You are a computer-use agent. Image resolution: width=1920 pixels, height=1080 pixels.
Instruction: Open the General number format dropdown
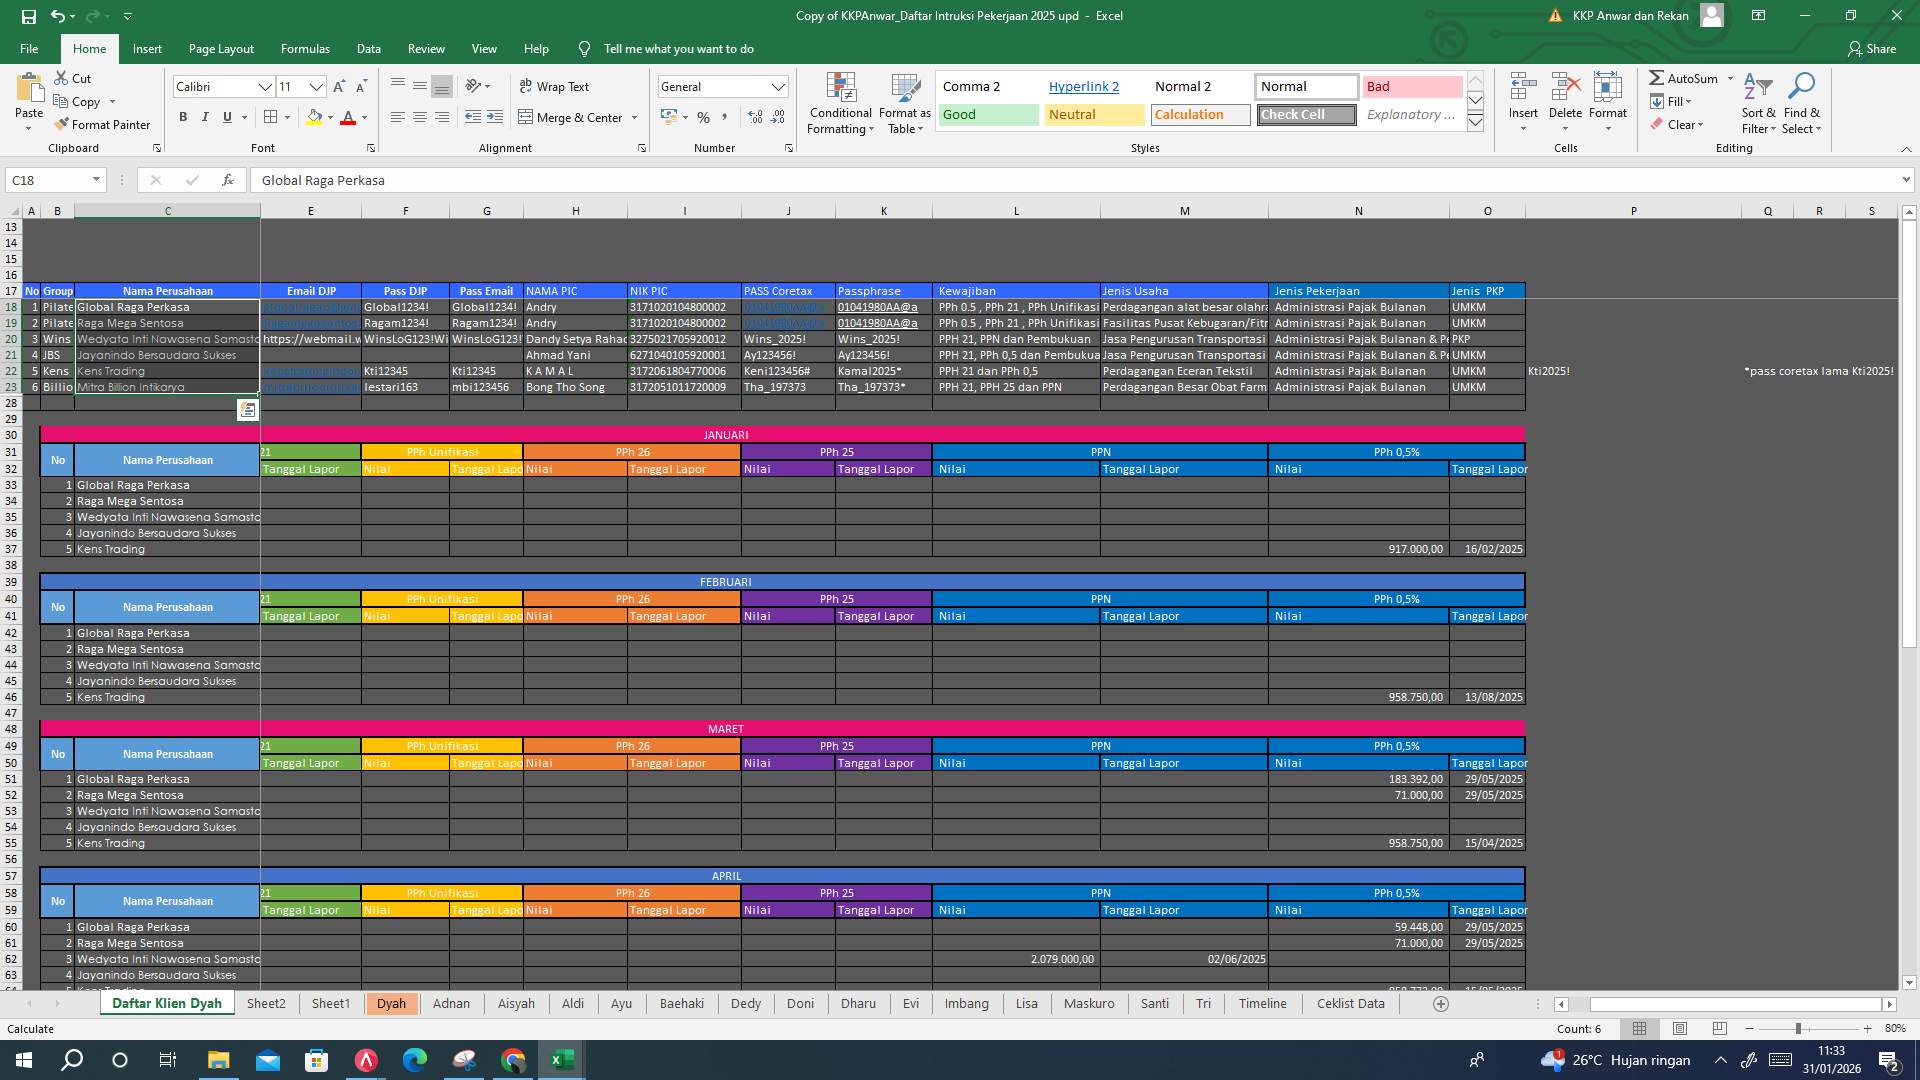tap(779, 86)
